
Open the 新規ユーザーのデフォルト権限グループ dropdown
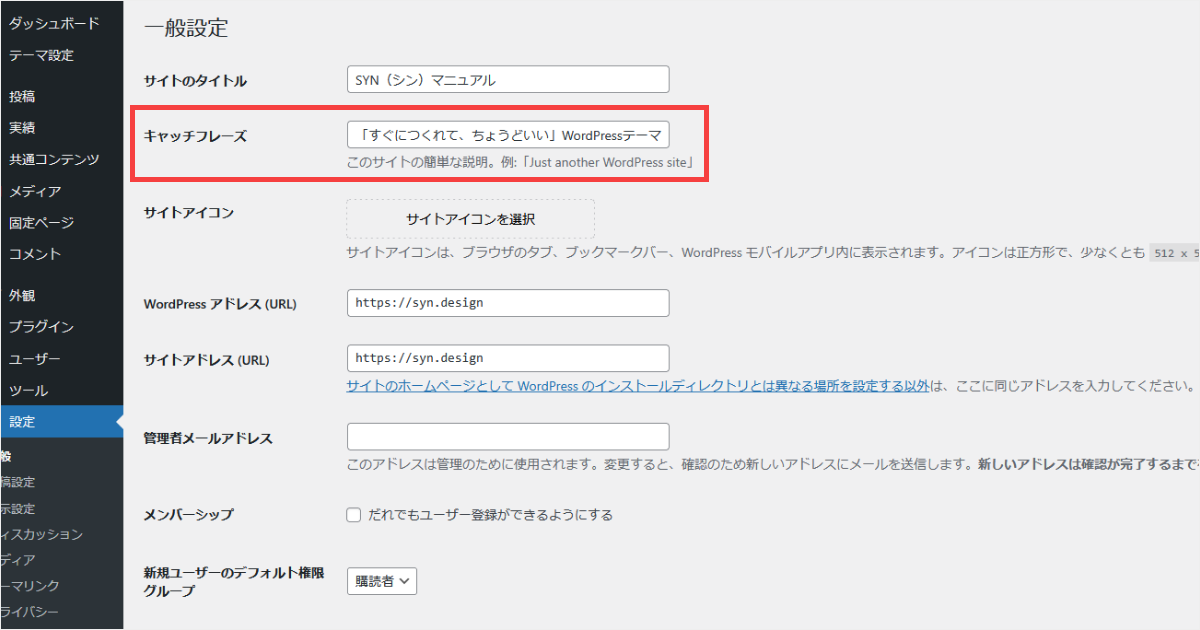pos(381,580)
